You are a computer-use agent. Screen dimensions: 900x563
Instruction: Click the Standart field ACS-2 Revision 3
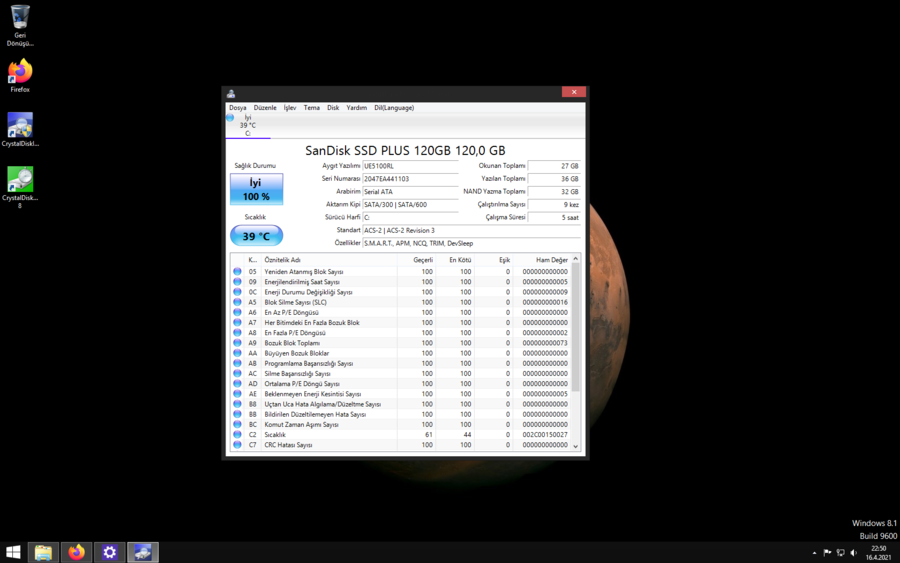(471, 230)
